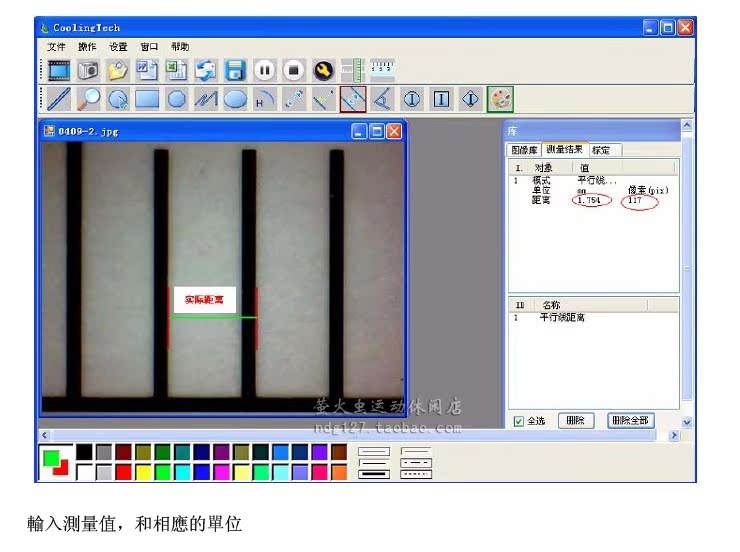Toggle the 全选 select-all checkbox
740x552 pixels.
click(518, 422)
